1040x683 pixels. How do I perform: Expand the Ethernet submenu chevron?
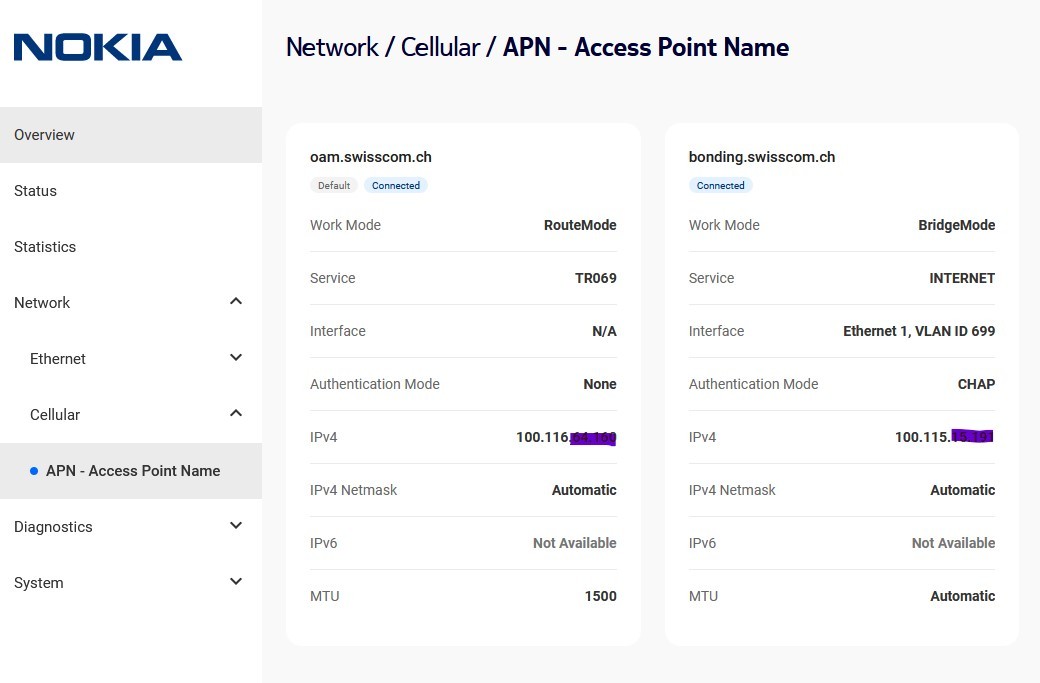point(236,358)
